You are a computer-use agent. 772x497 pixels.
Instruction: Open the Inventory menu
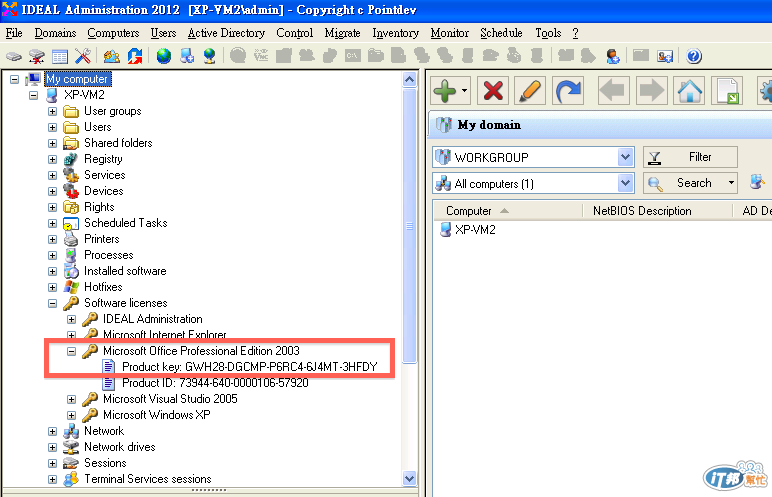tap(395, 33)
